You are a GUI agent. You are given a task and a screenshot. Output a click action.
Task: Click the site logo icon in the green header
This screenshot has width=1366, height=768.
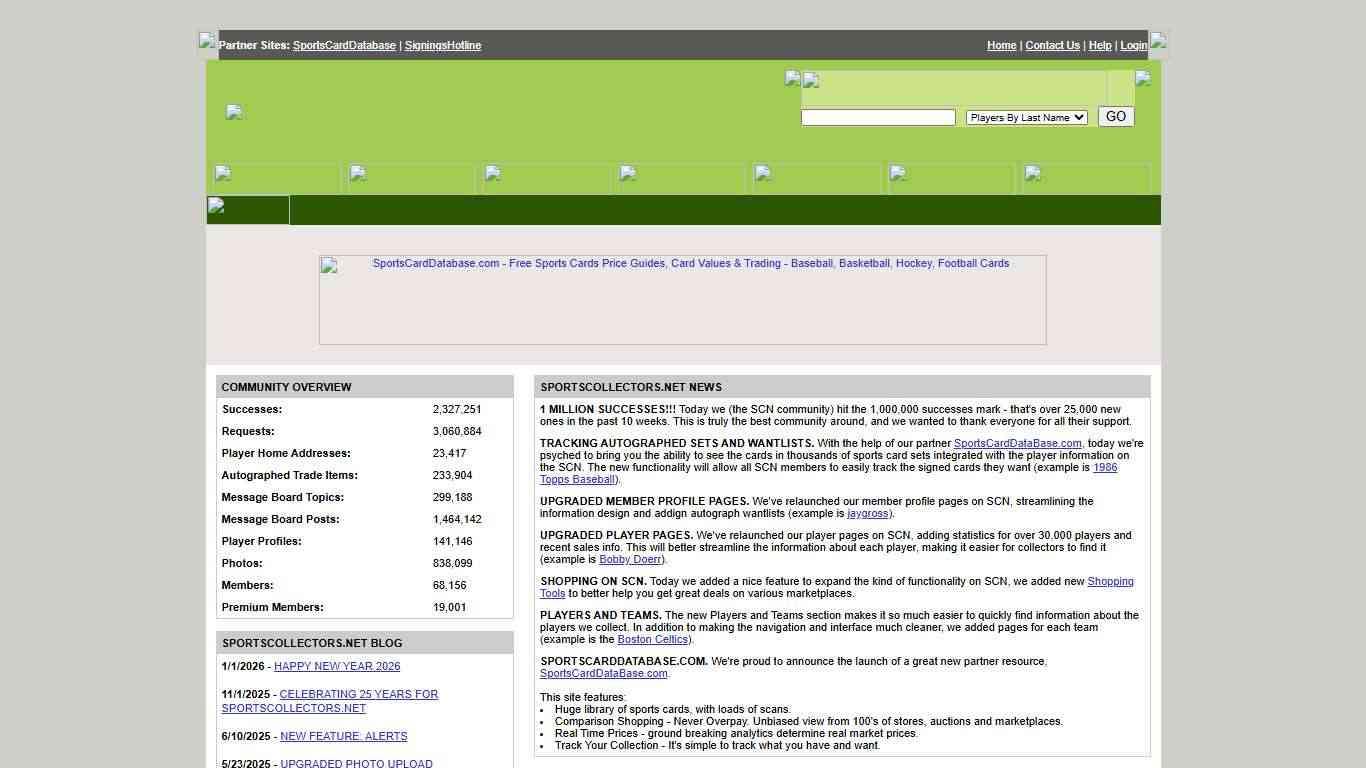click(234, 112)
